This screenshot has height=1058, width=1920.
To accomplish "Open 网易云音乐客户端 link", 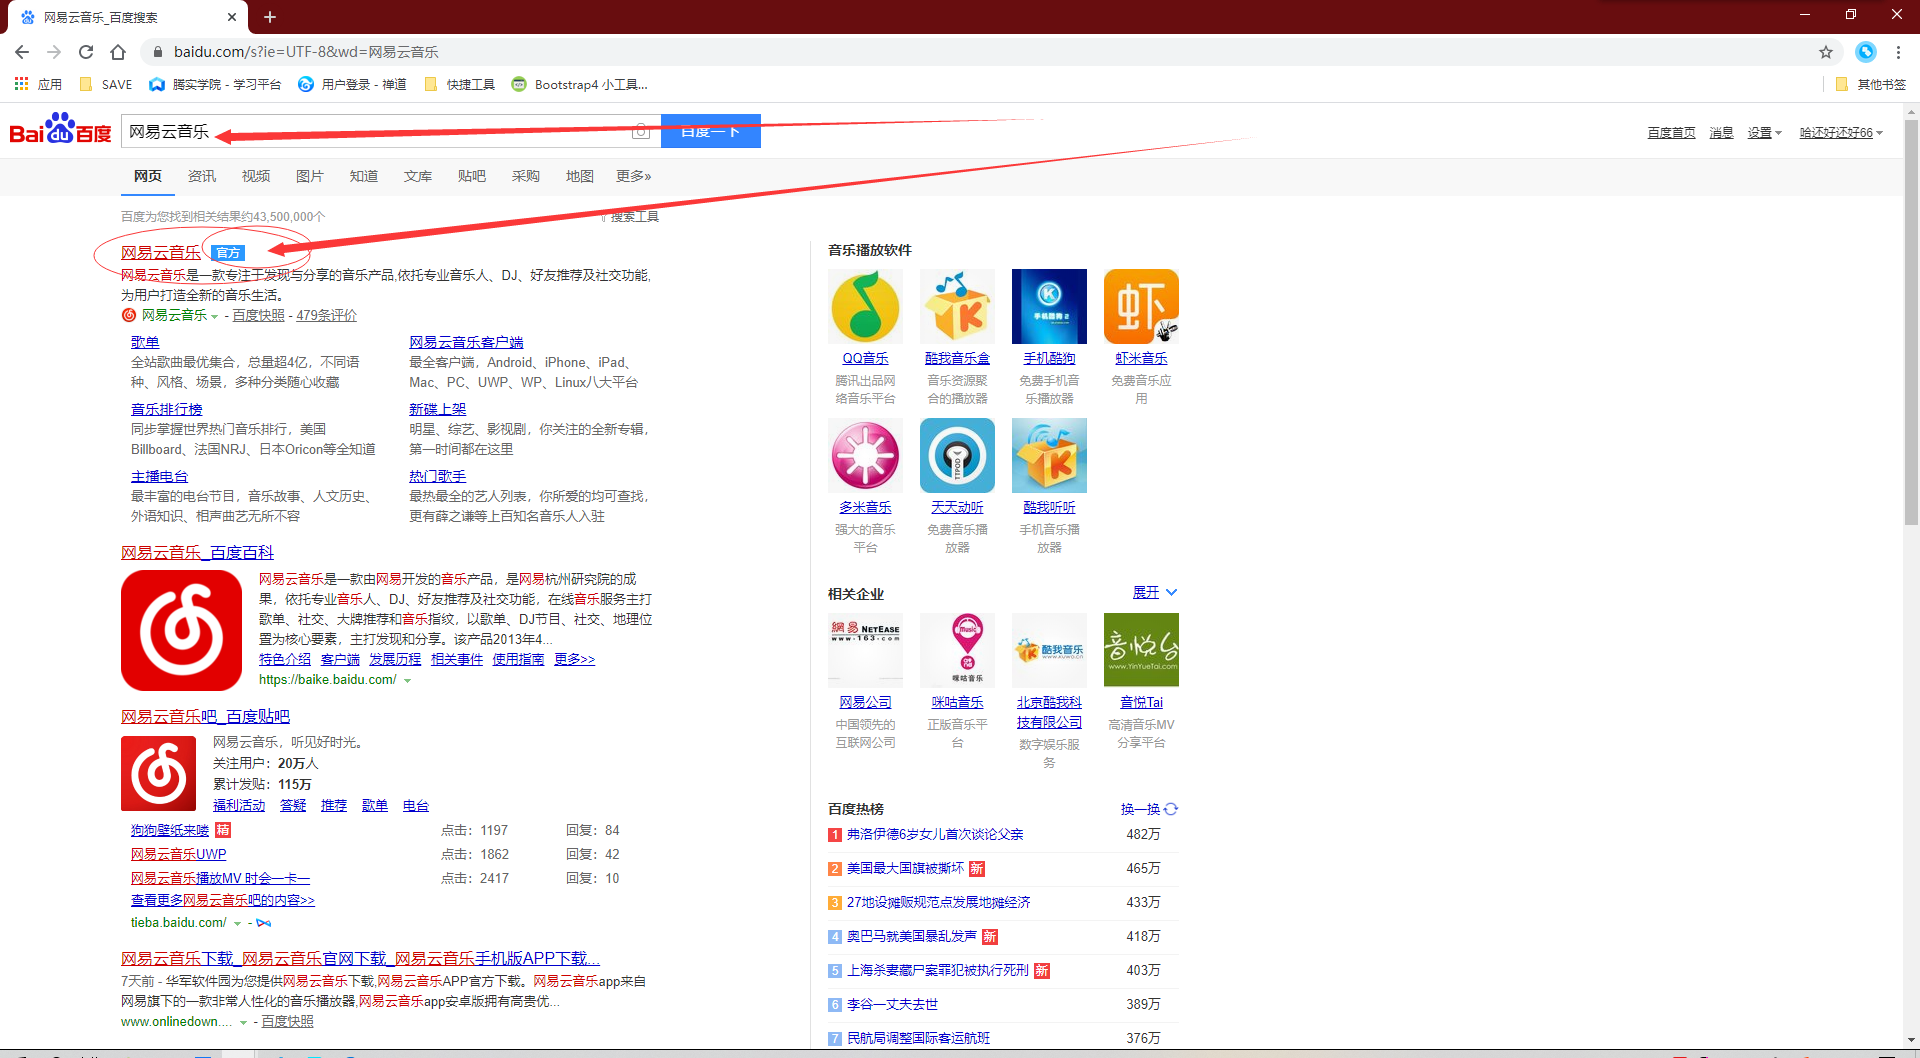I will click(466, 342).
